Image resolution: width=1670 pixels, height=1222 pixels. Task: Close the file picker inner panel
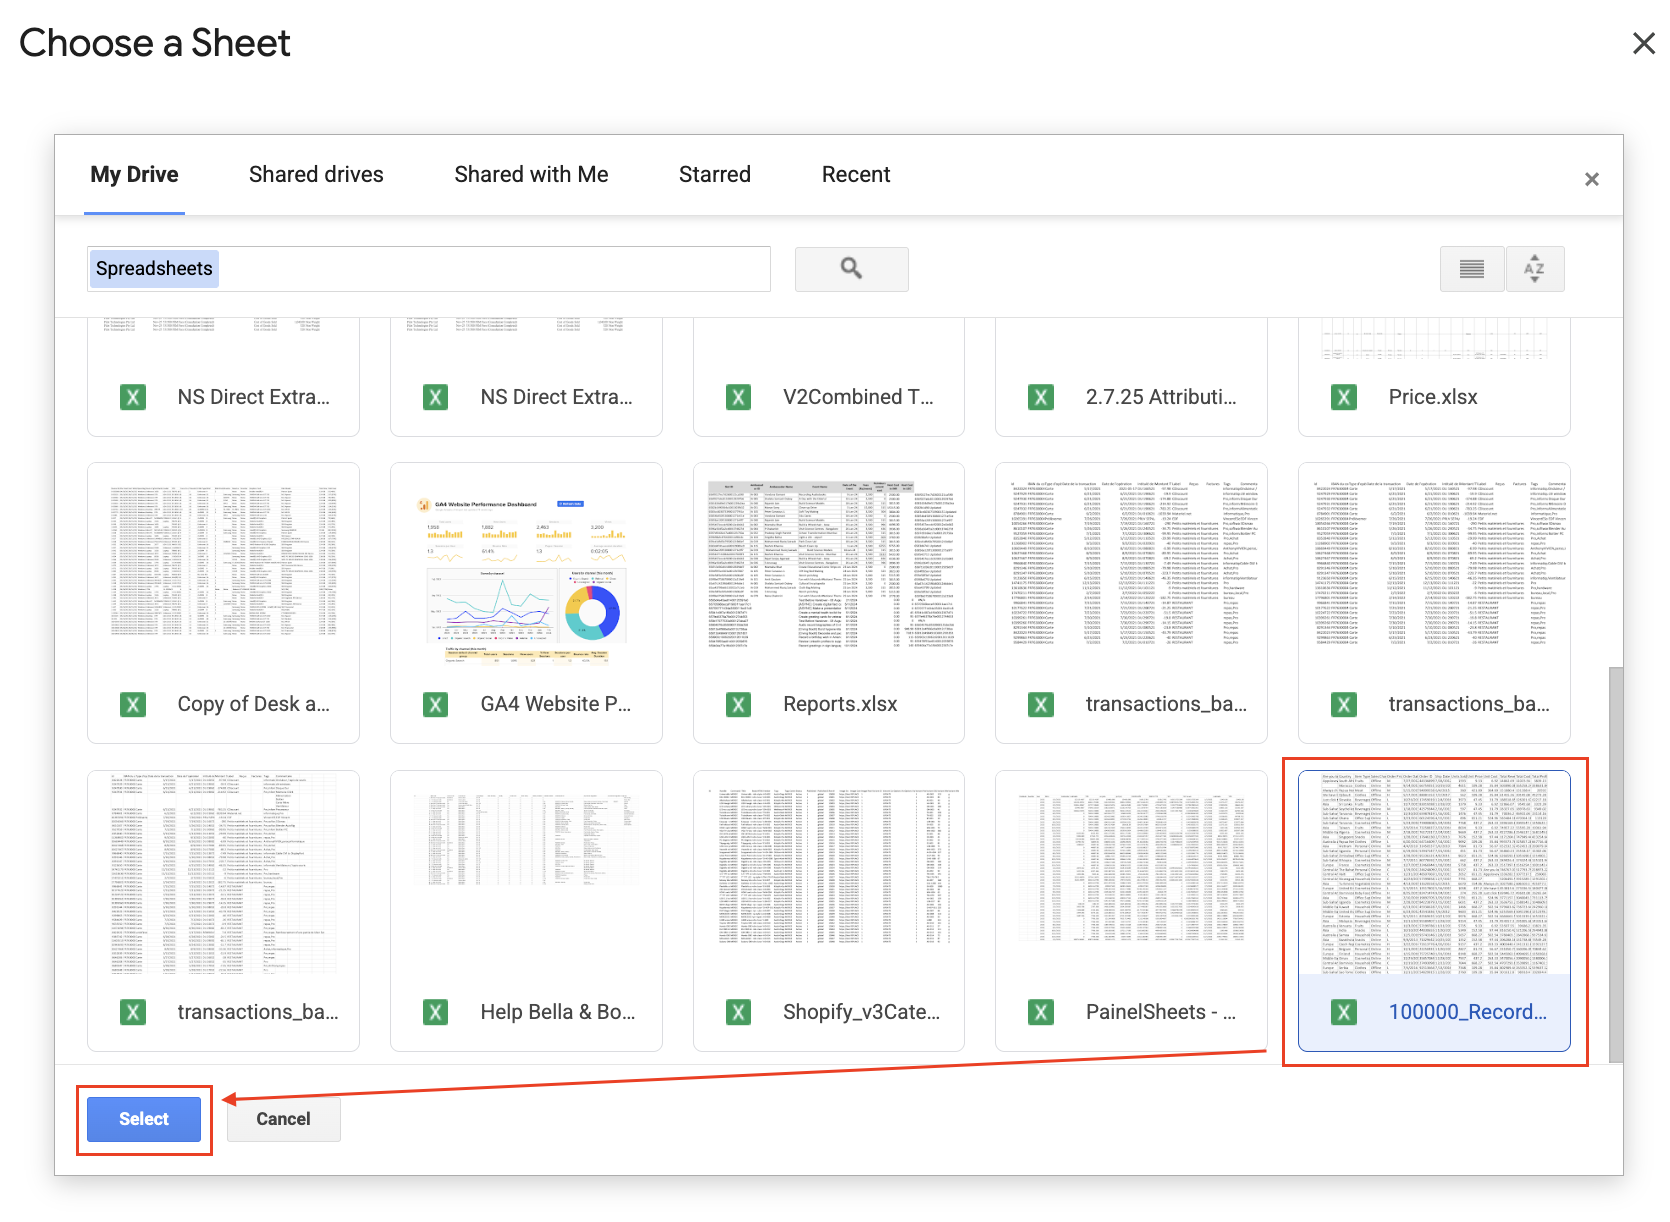(x=1591, y=179)
